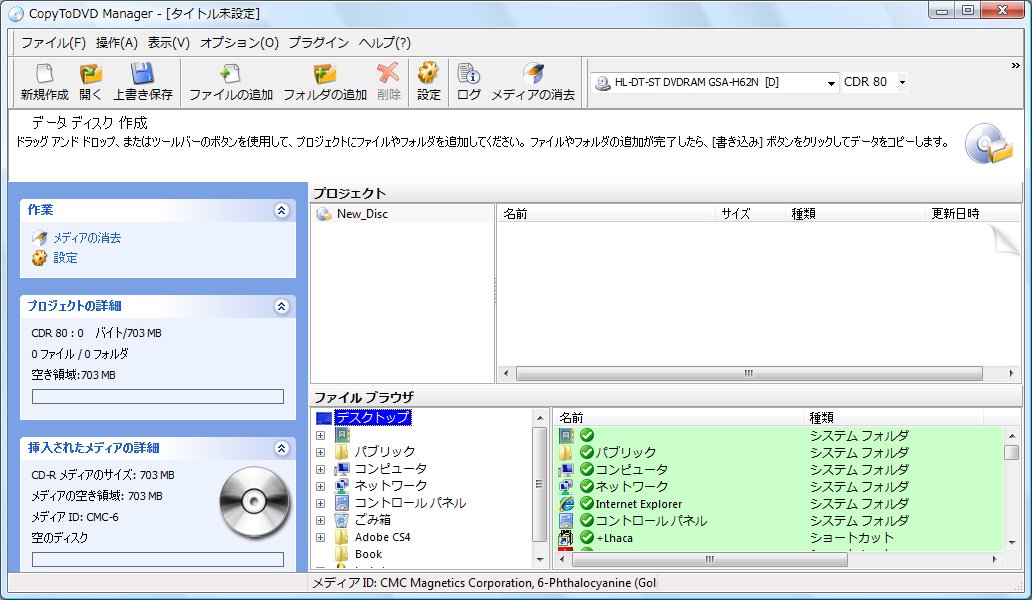Click the 削除 (Delete) red X icon
1032x600 pixels.
pos(388,74)
